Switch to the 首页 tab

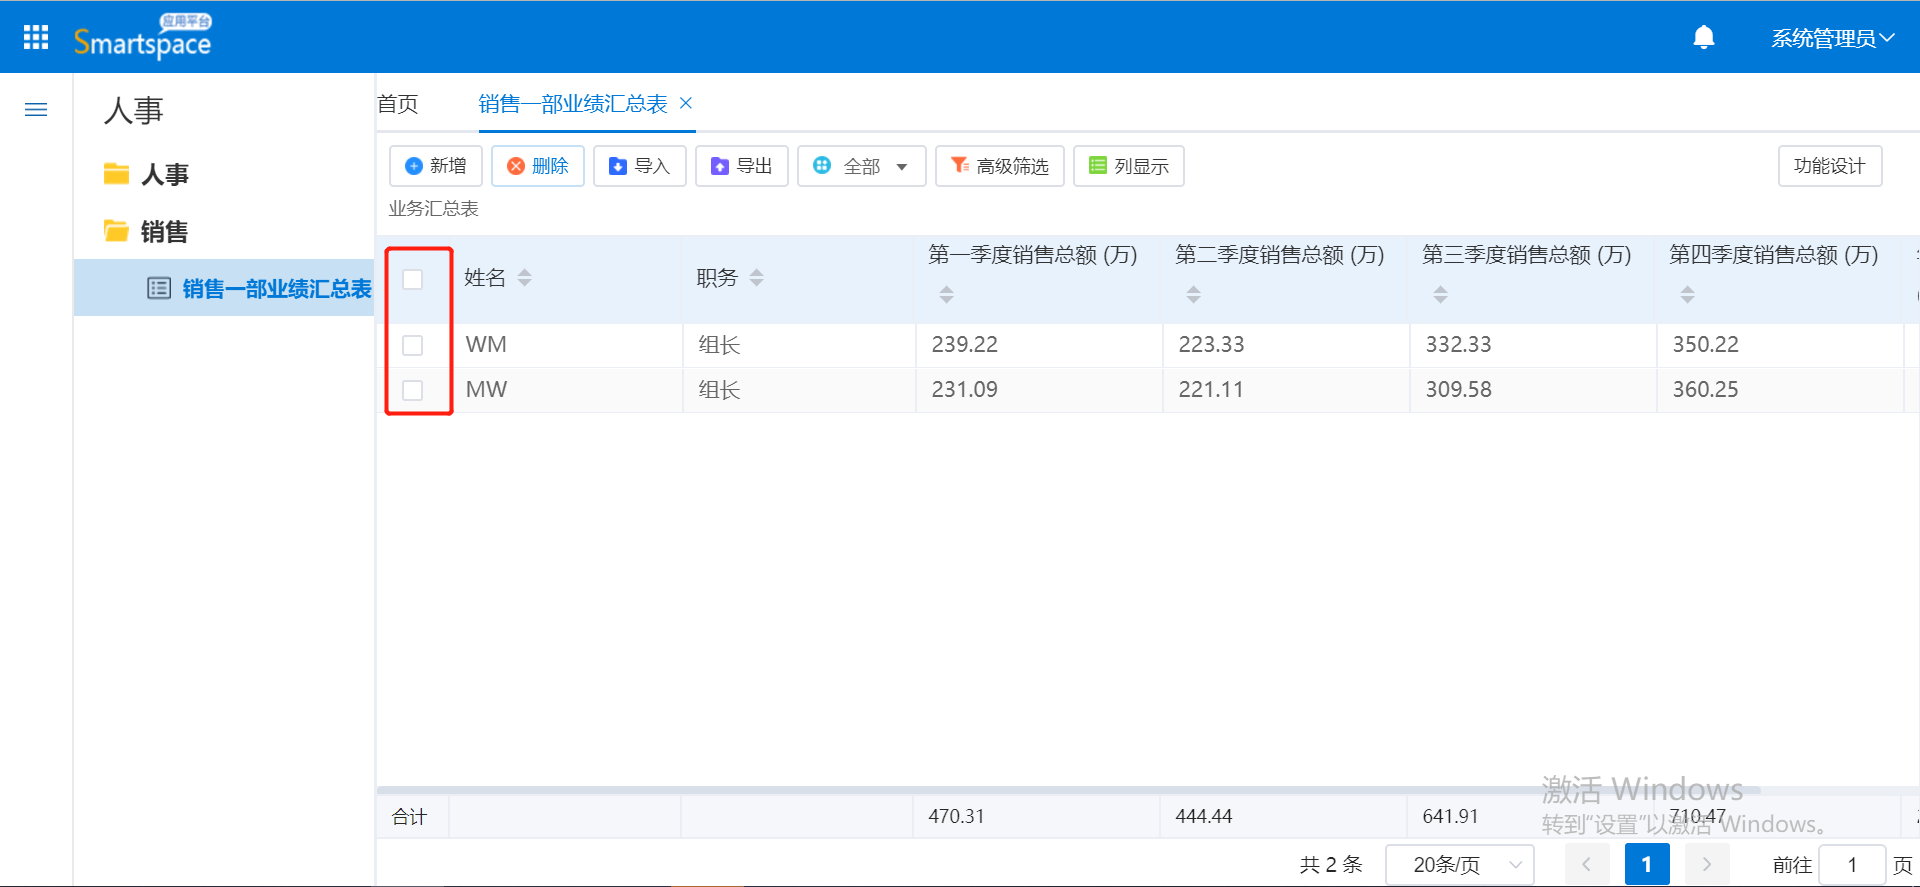coord(398,104)
